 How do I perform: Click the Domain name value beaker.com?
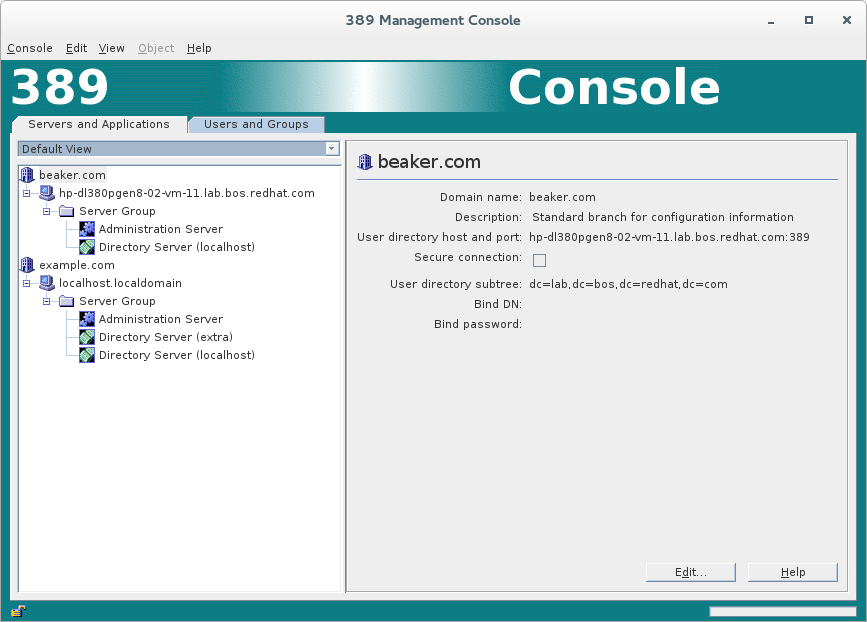(562, 197)
